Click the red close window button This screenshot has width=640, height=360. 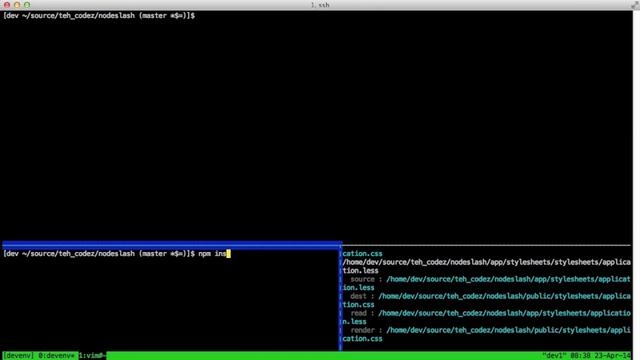coord(7,5)
